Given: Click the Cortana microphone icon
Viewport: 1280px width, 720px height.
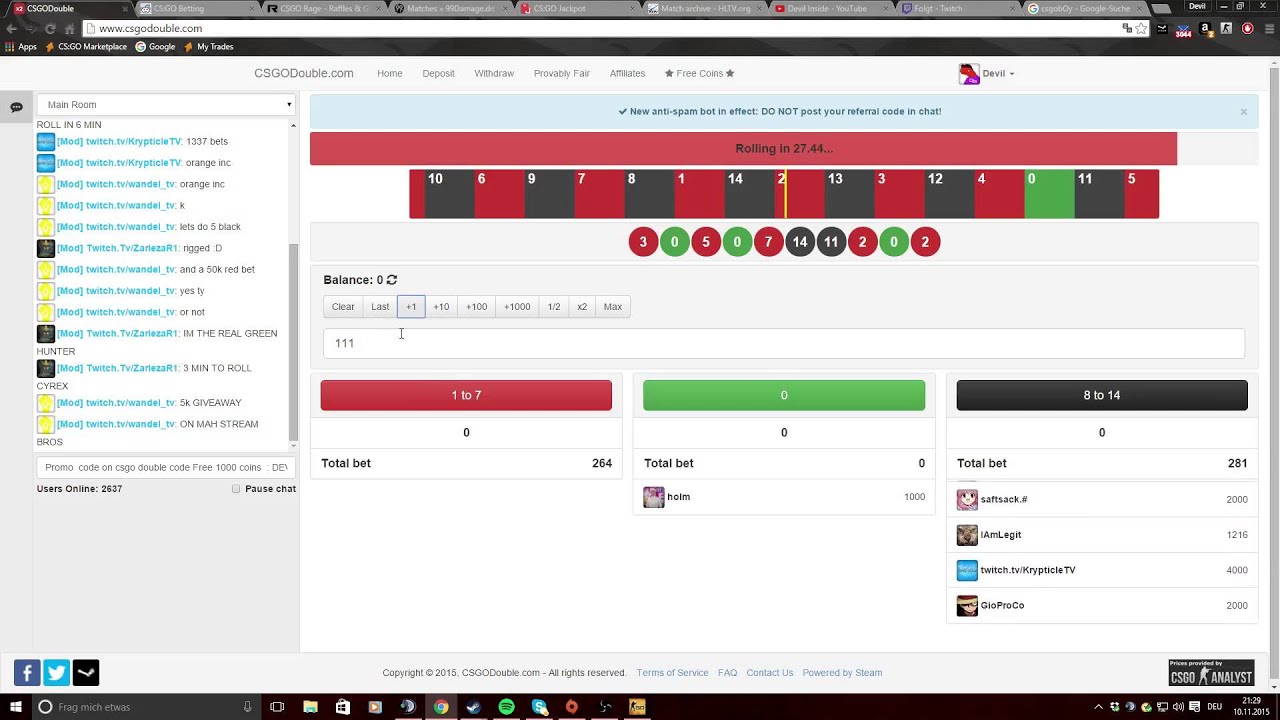Looking at the screenshot, I should pos(247,707).
